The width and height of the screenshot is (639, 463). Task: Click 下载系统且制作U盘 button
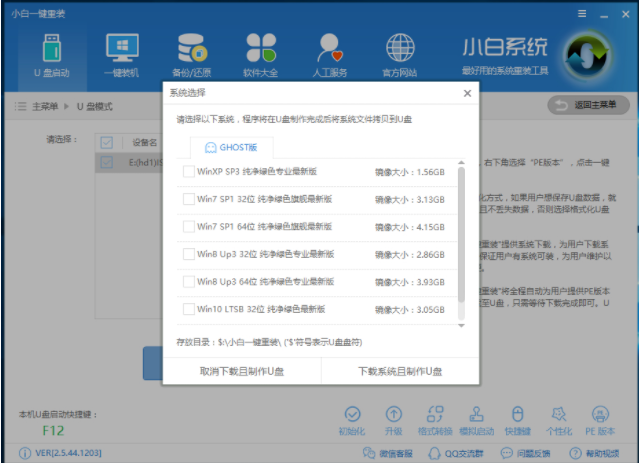coord(400,371)
